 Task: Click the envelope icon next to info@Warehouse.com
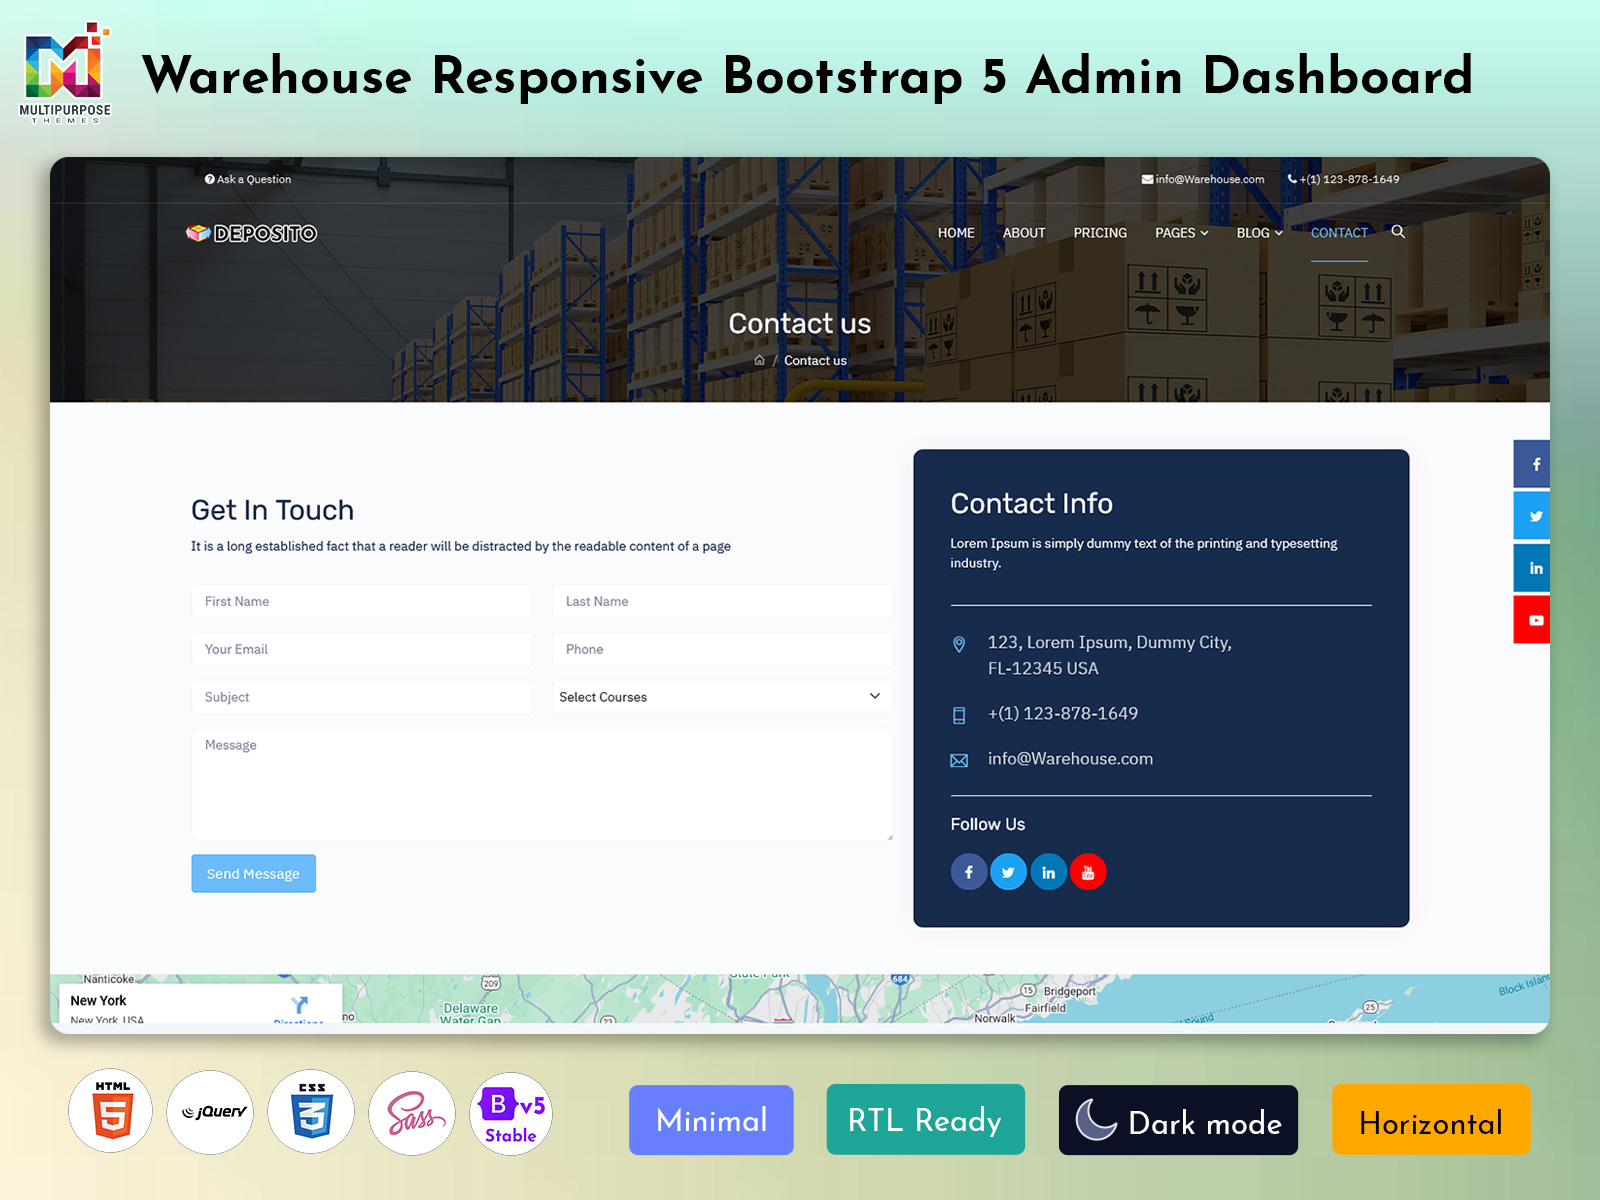959,759
